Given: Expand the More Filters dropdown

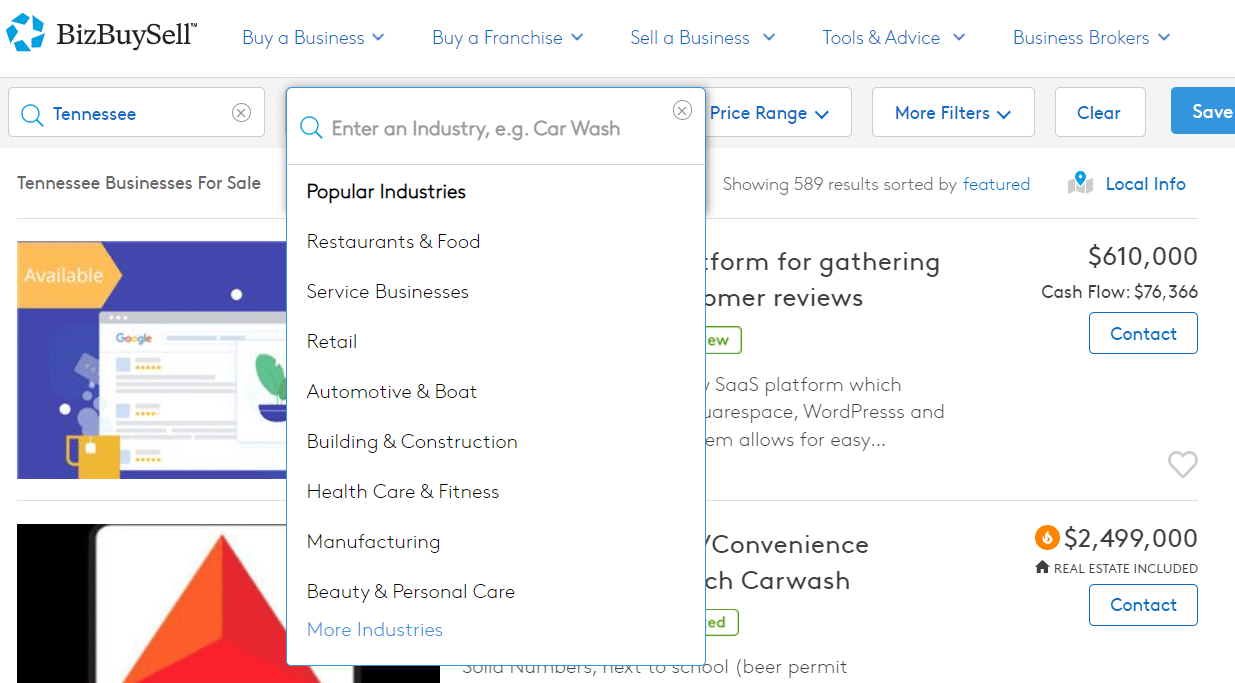Looking at the screenshot, I should coord(953,113).
